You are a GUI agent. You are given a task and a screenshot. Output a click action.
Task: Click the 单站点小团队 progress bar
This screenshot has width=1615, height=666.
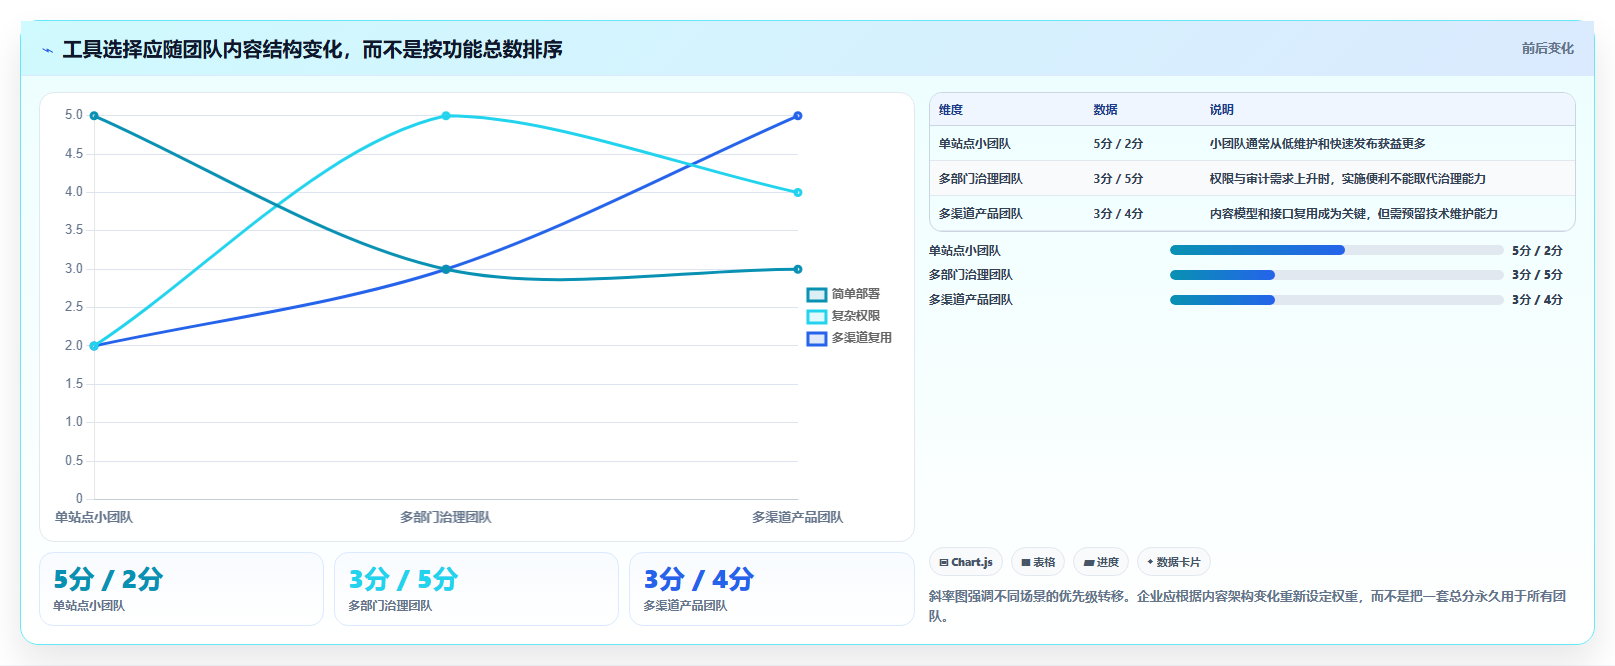click(x=1337, y=250)
